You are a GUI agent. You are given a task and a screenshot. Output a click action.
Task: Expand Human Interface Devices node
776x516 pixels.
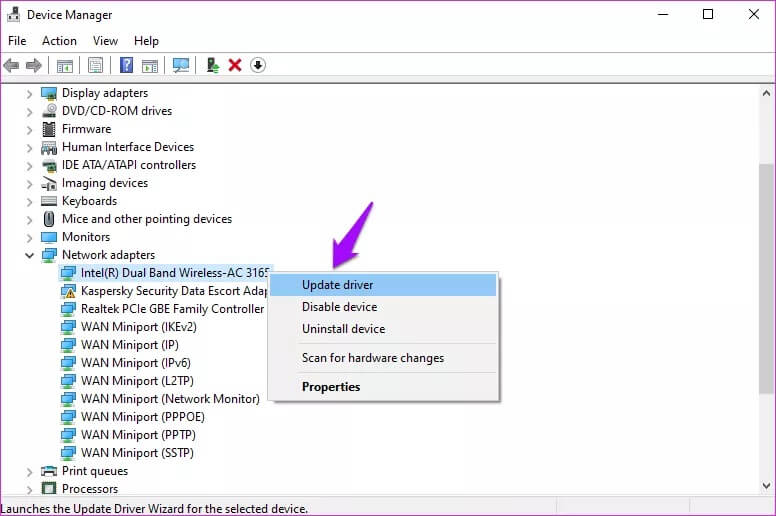pos(29,147)
